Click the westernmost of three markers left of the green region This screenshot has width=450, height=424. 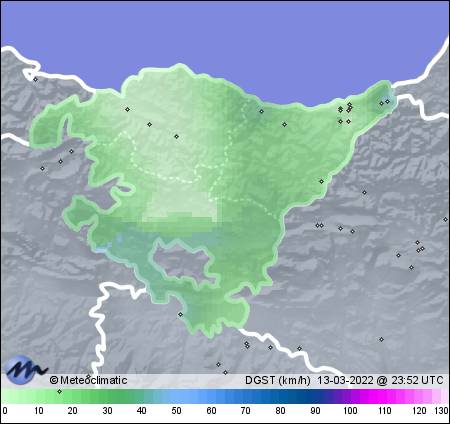[42, 168]
